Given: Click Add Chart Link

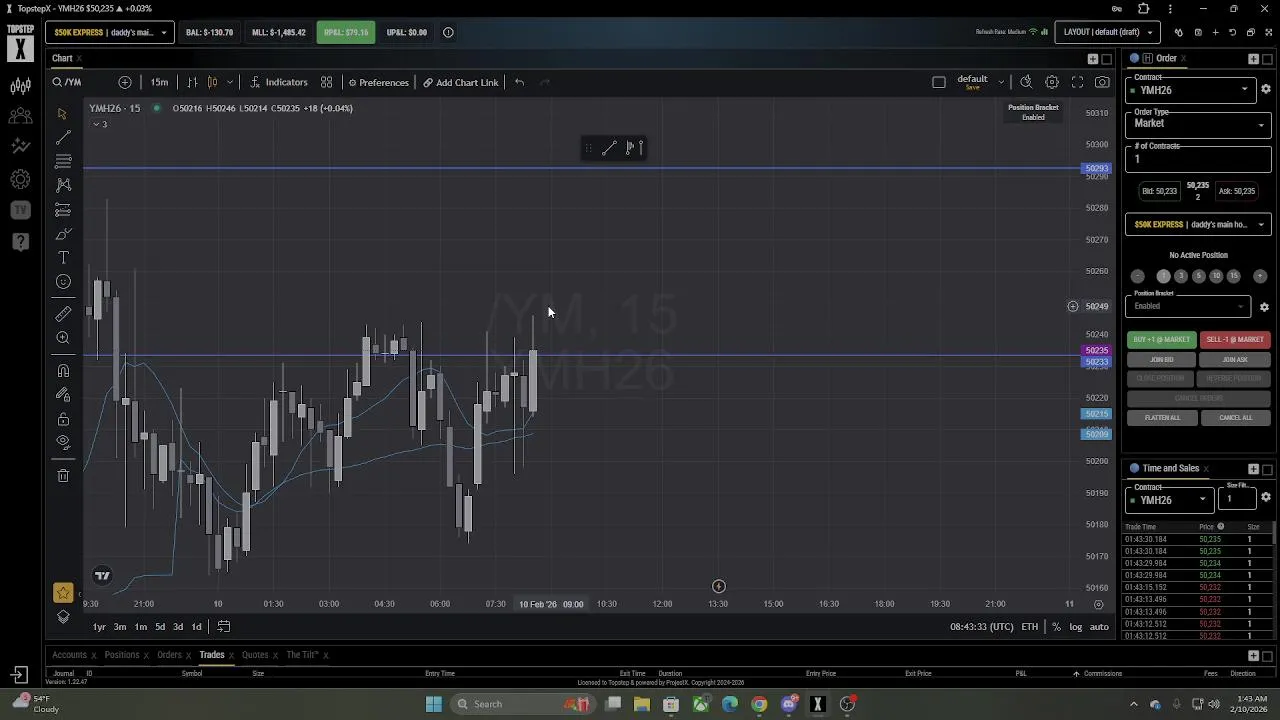Looking at the screenshot, I should coord(460,82).
